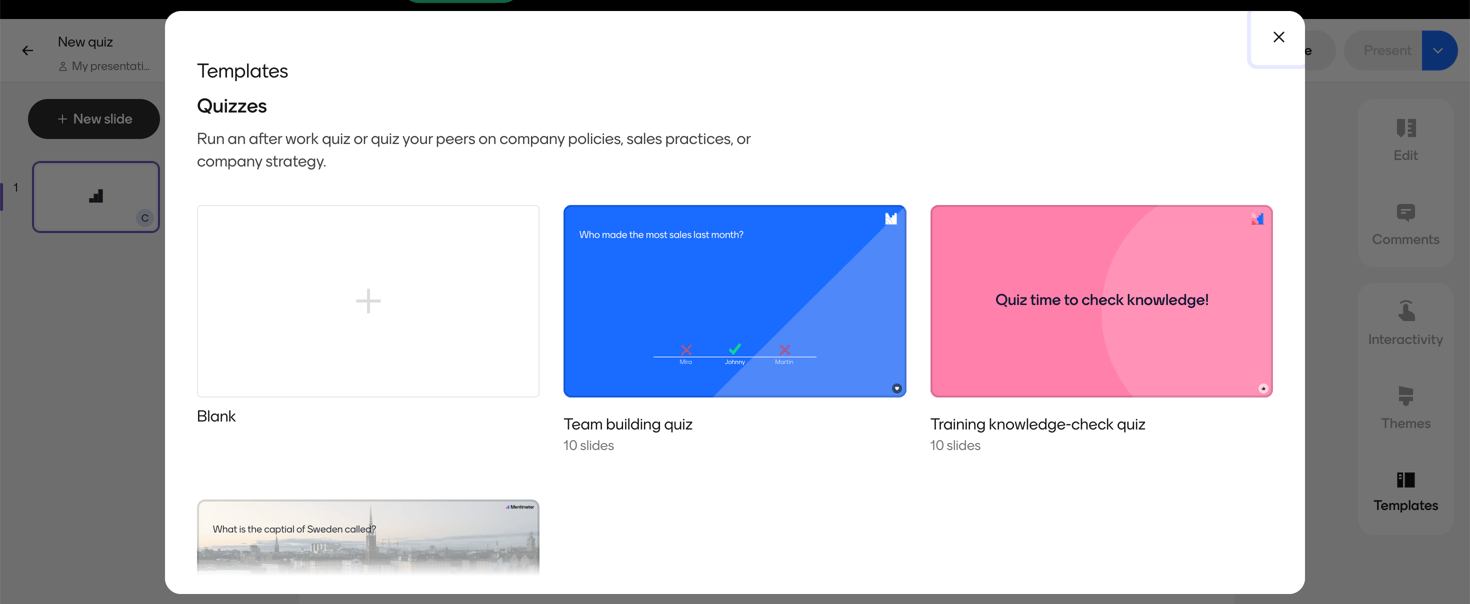The image size is (1470, 604).
Task: Click the Training knowledge-check quiz title
Action: 1037,424
